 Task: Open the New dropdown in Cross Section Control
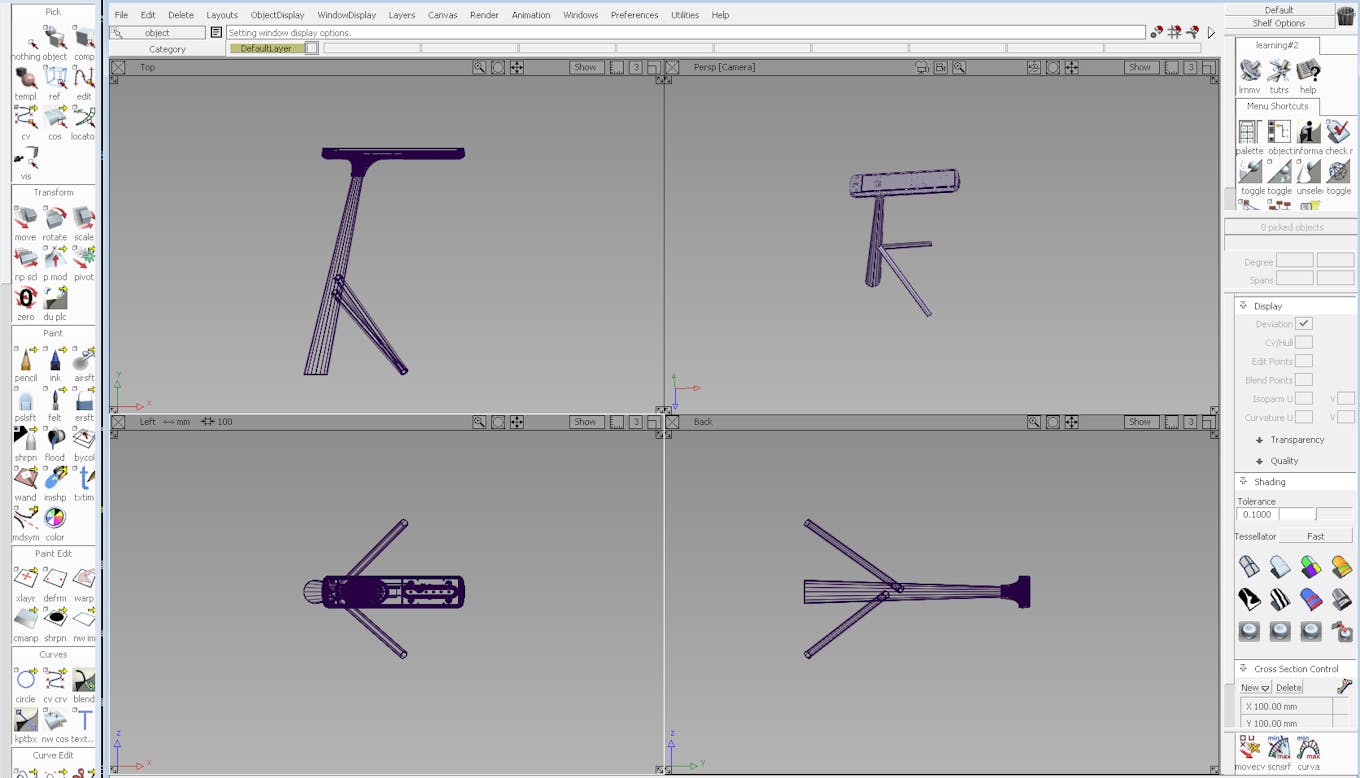coord(1255,688)
